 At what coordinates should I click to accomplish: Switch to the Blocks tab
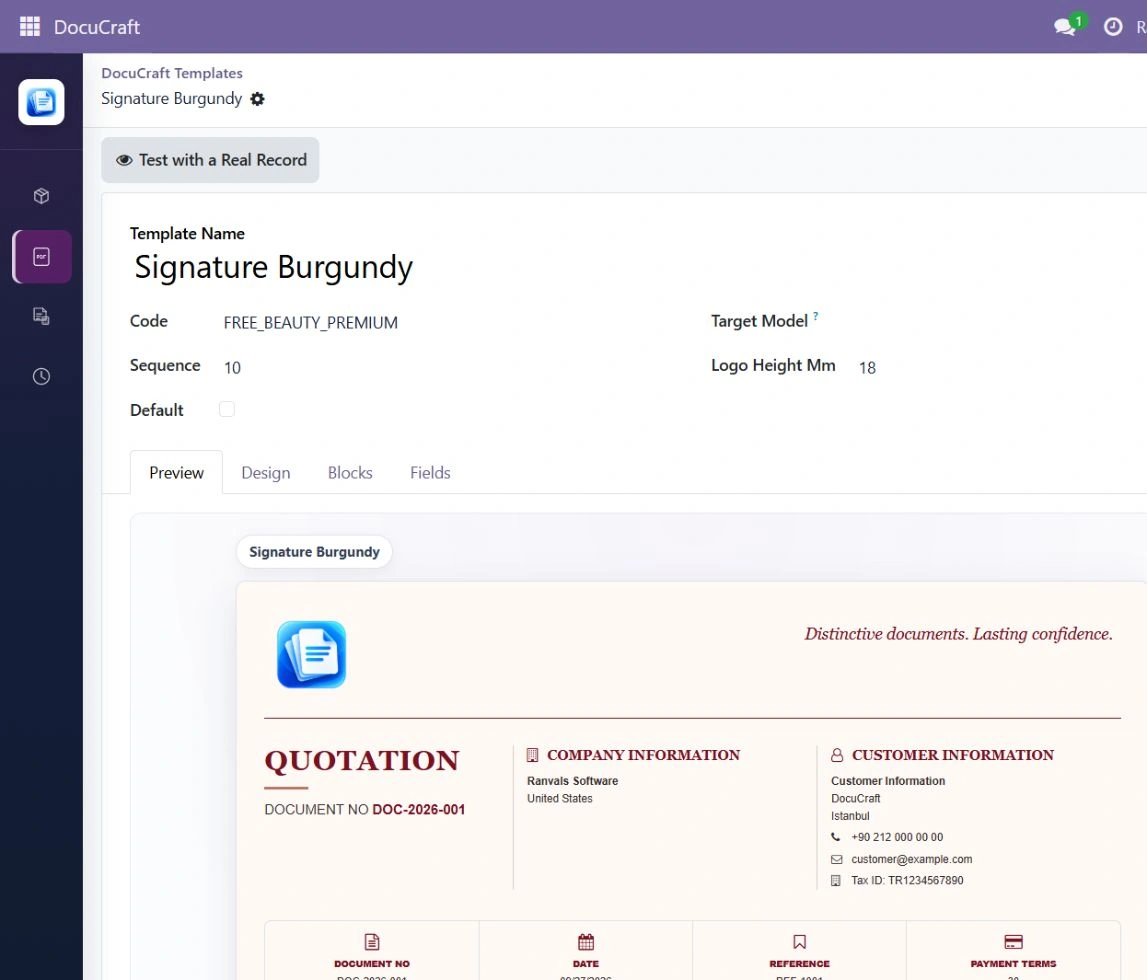point(350,473)
